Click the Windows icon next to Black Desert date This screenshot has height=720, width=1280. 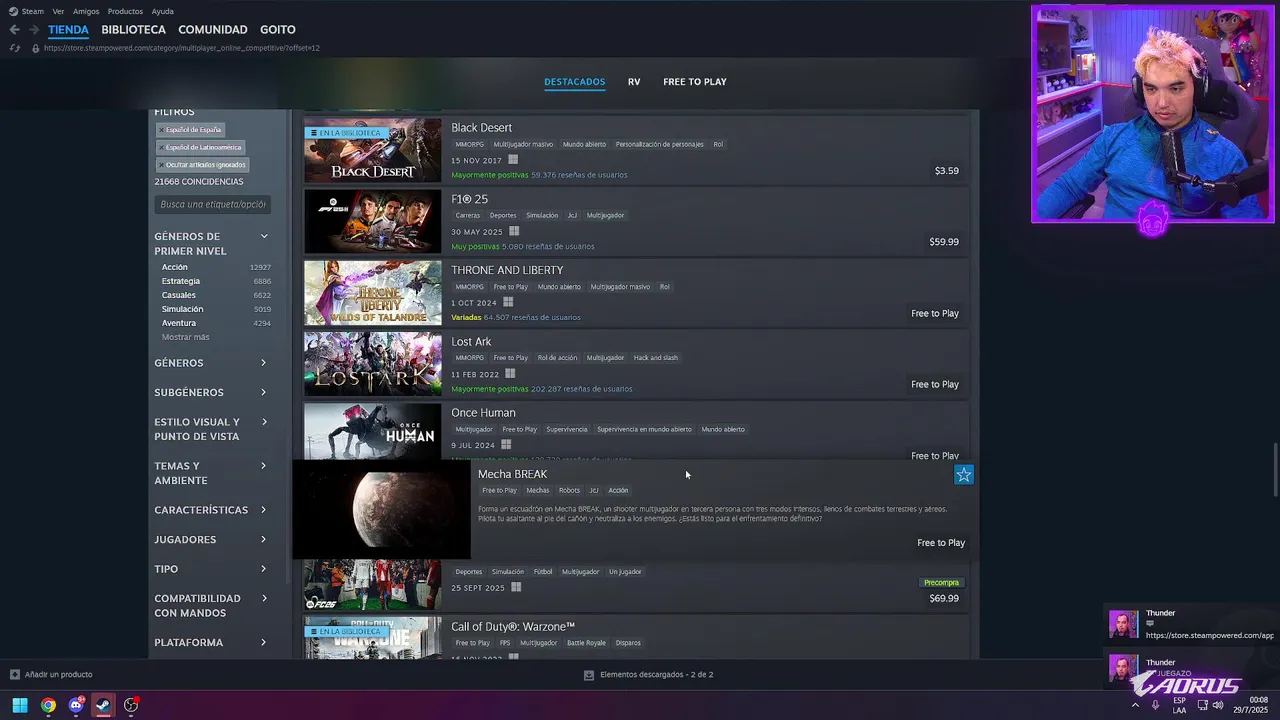click(x=513, y=160)
